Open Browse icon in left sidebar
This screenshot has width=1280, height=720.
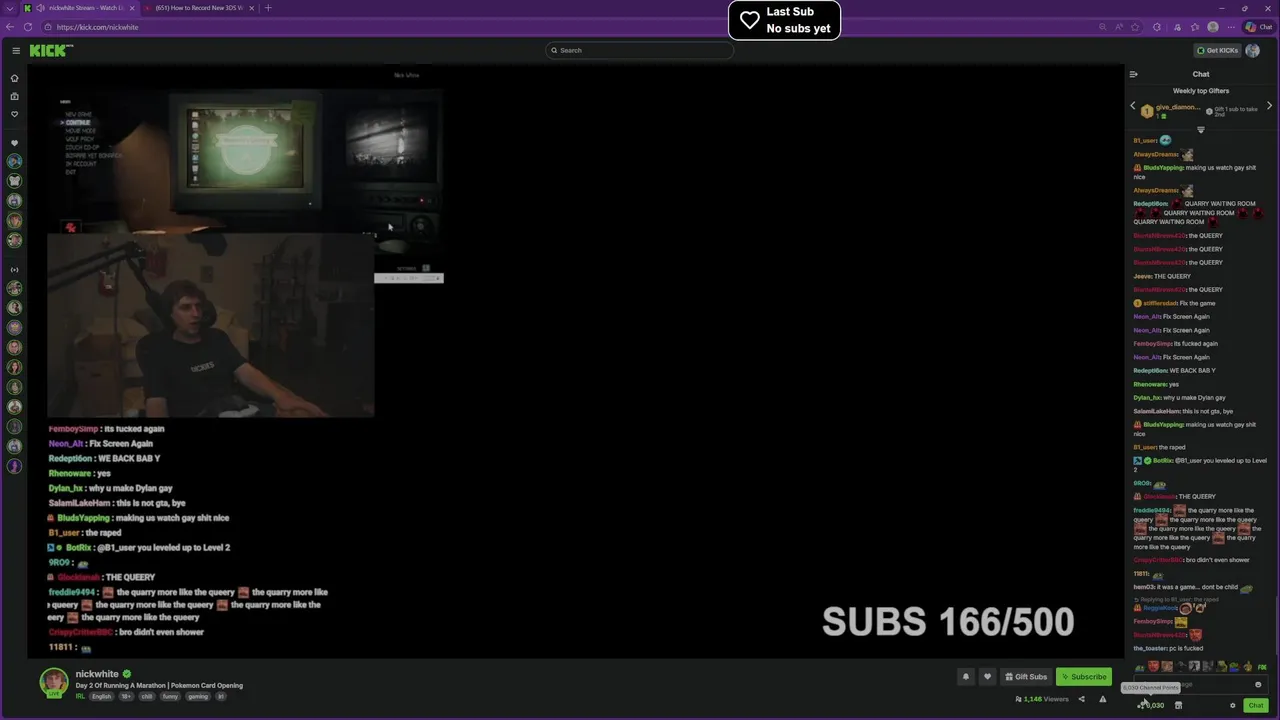coord(14,96)
